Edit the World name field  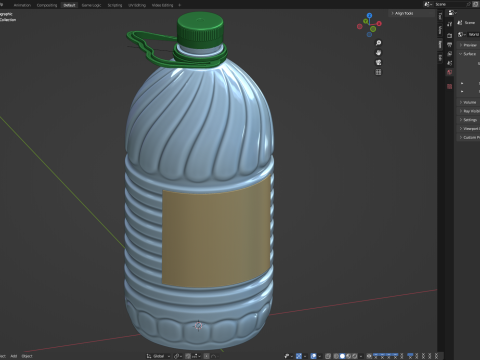pos(474,35)
